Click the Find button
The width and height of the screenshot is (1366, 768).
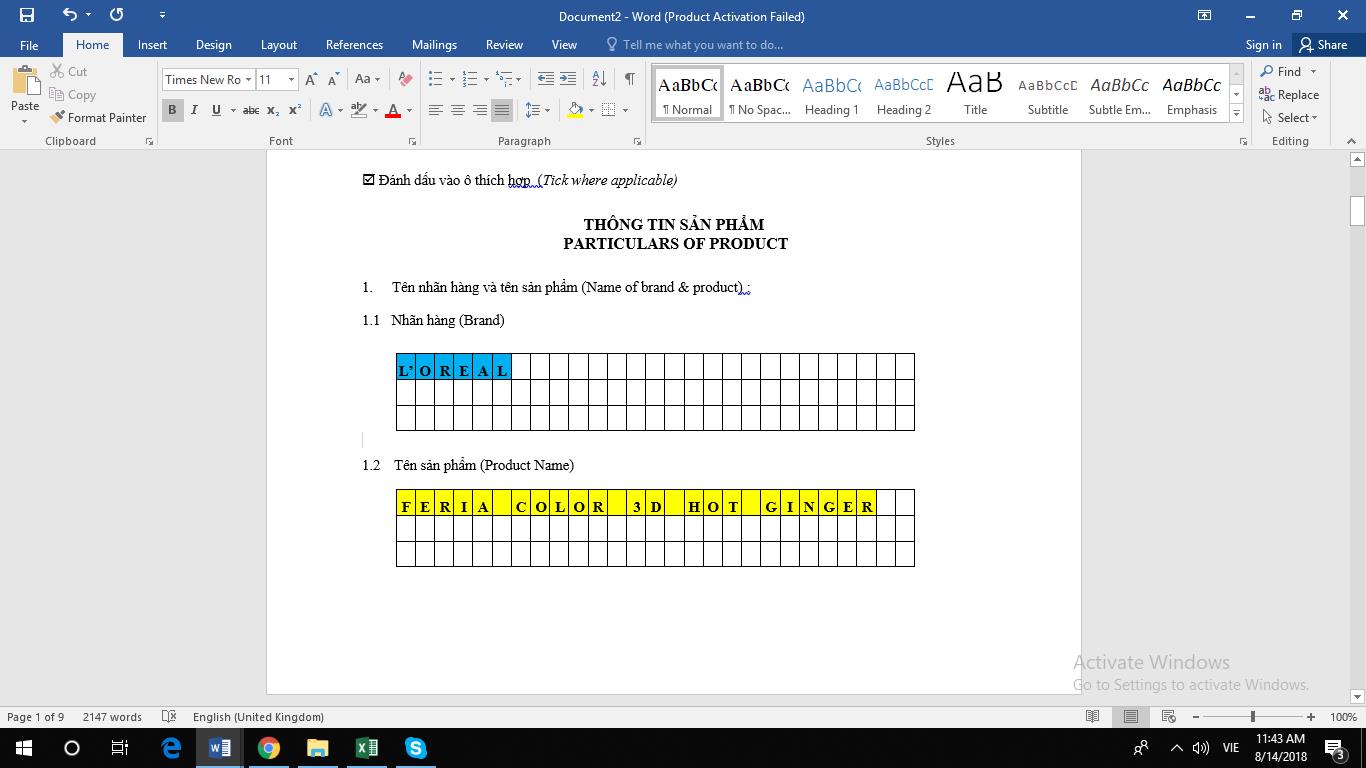[1281, 71]
